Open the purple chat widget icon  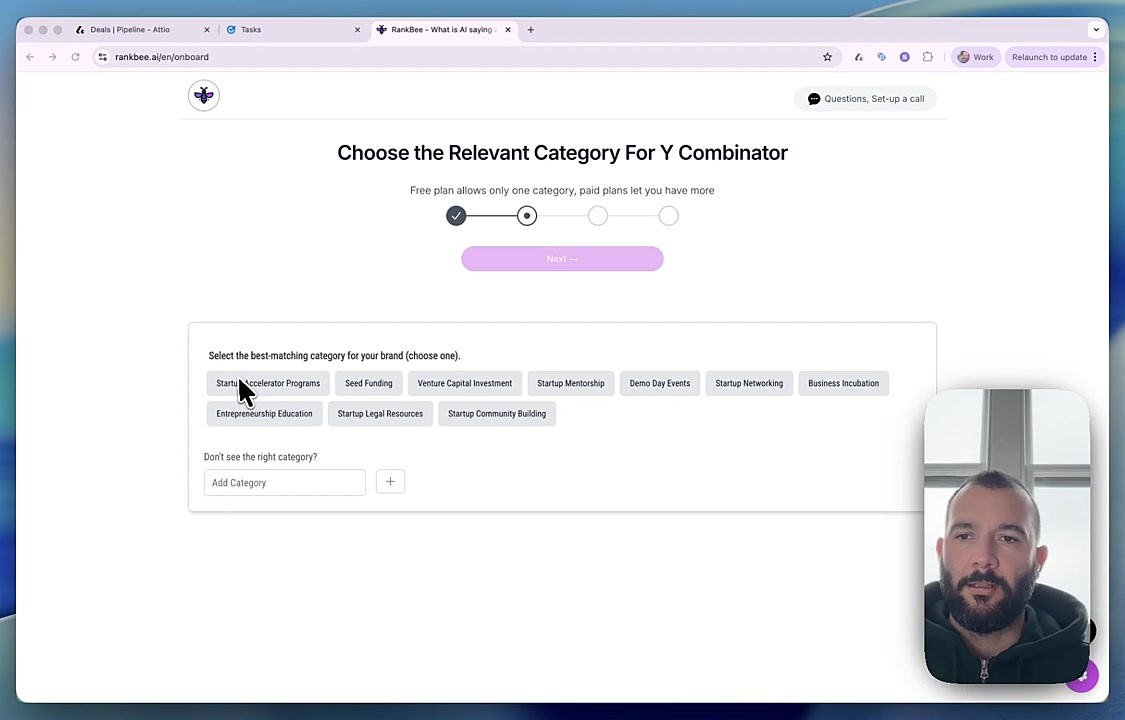click(1081, 675)
